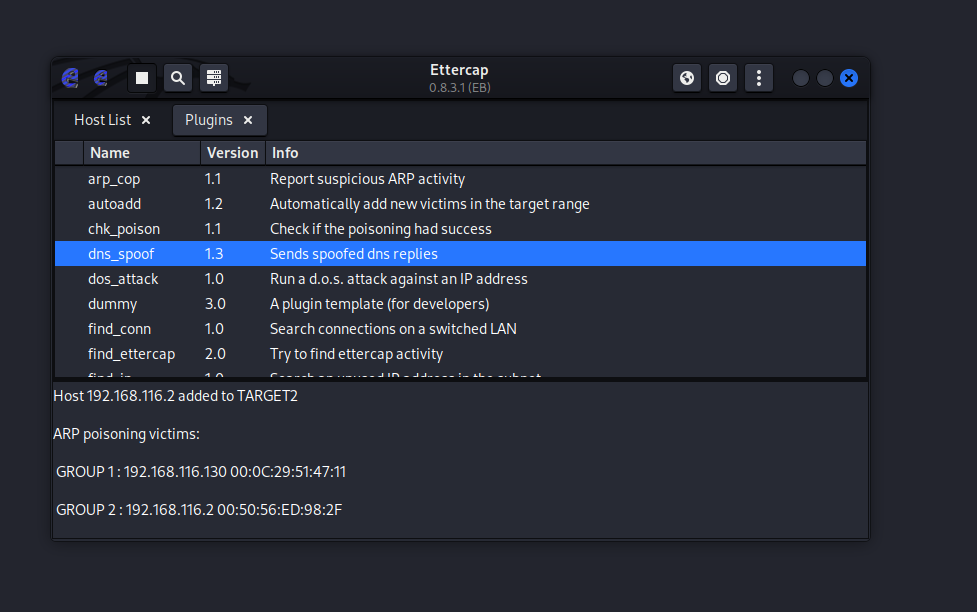
Task: Select the dos_attack plugin
Action: point(123,279)
